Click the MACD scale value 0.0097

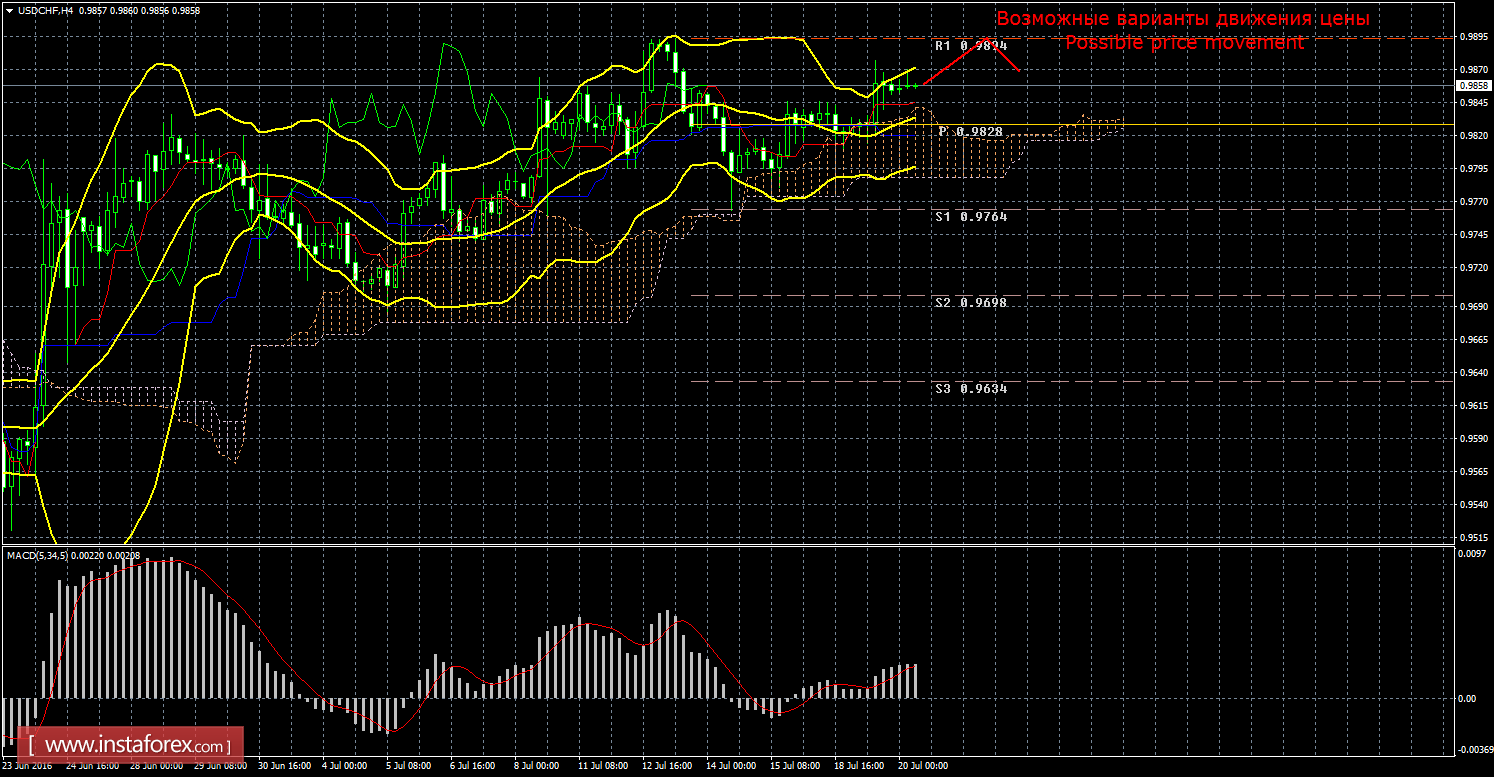coord(1471,554)
